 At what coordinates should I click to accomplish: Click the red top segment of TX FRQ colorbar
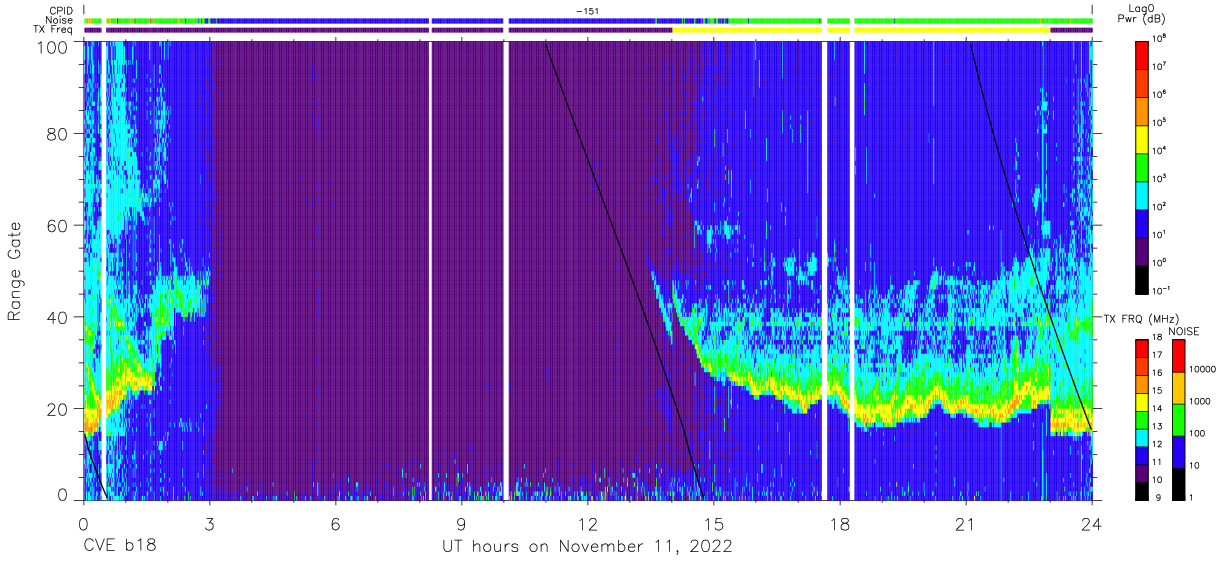click(x=1141, y=349)
